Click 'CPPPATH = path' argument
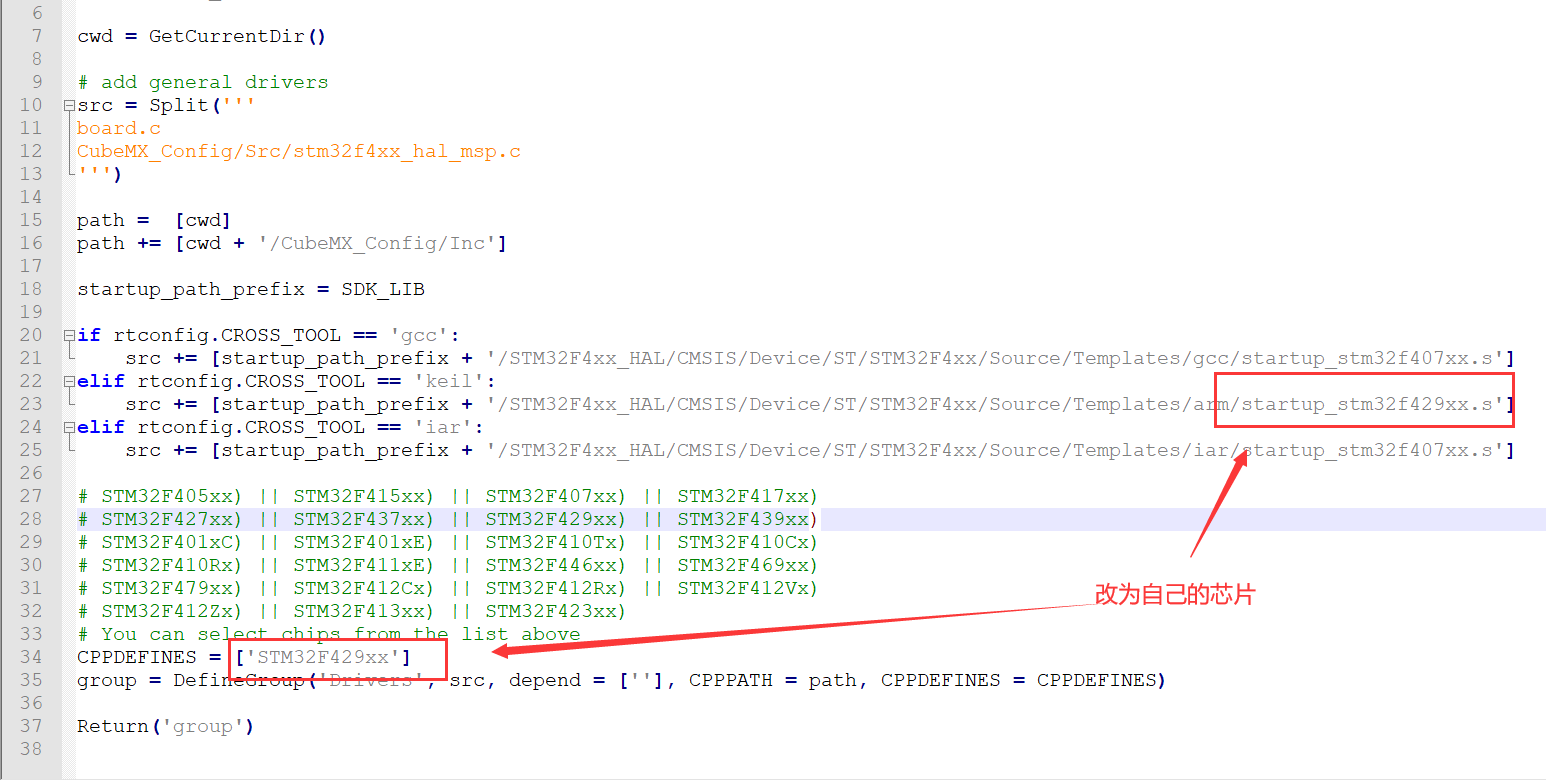Viewport: 1546px width, 781px height. 773,680
